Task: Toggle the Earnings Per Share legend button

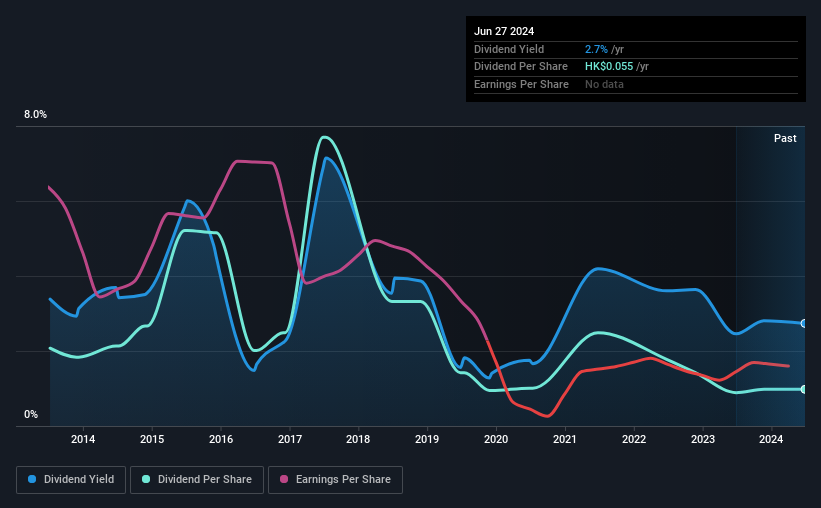Action: click(335, 480)
